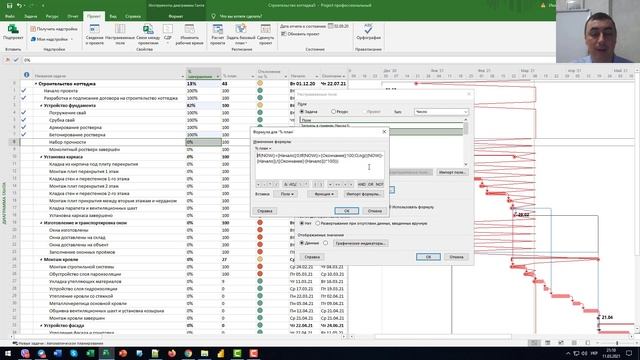Click the zoom slider in status bar
Screen dimensions: 640x360
click(616, 343)
